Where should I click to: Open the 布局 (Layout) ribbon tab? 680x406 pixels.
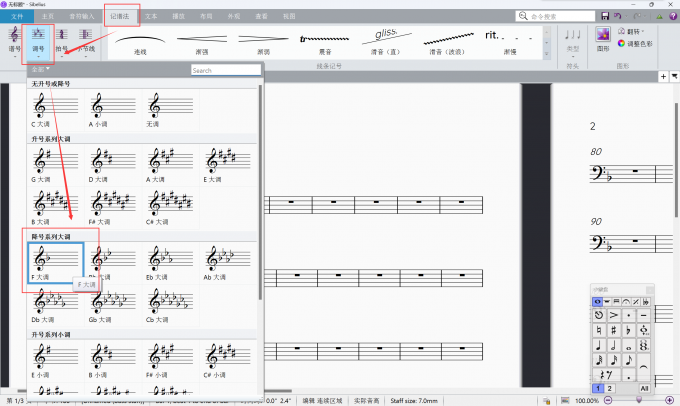click(206, 16)
